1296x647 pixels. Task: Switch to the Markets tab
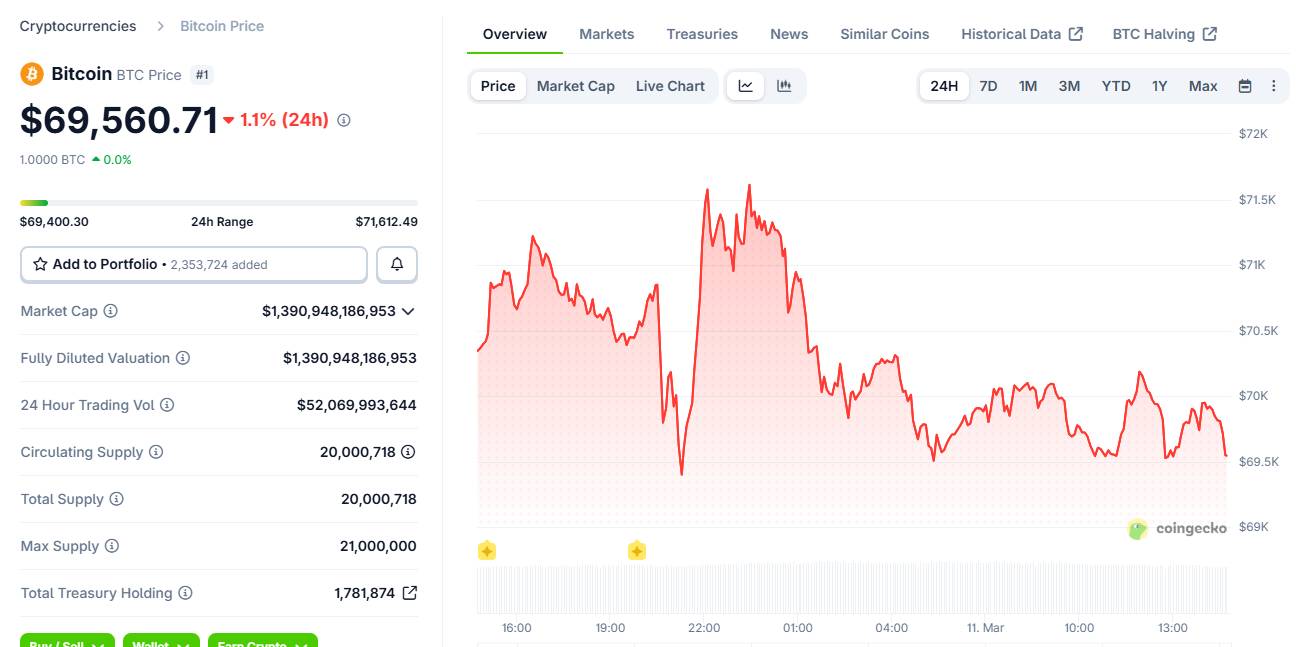[x=606, y=33]
